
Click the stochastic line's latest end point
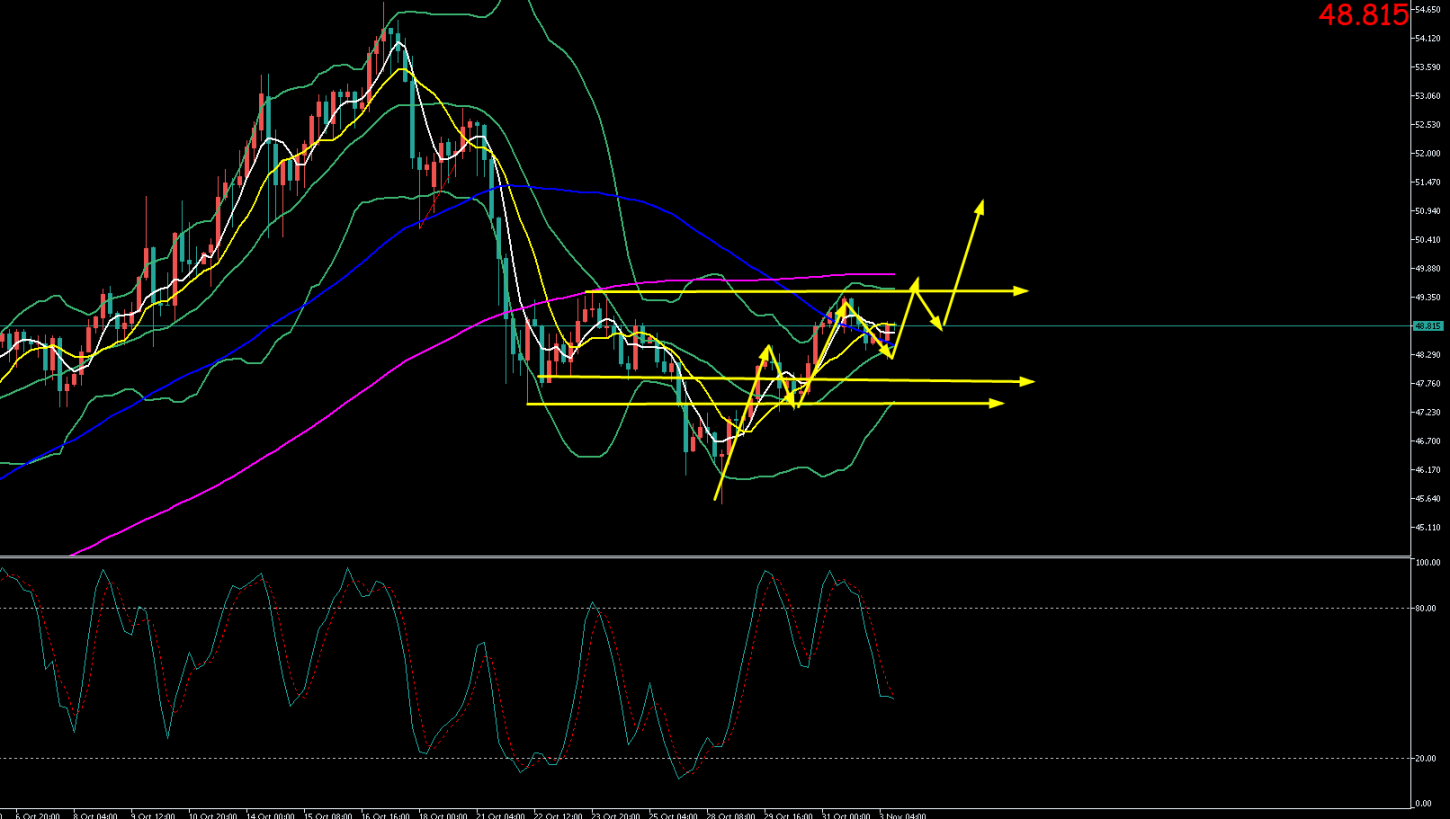point(892,697)
